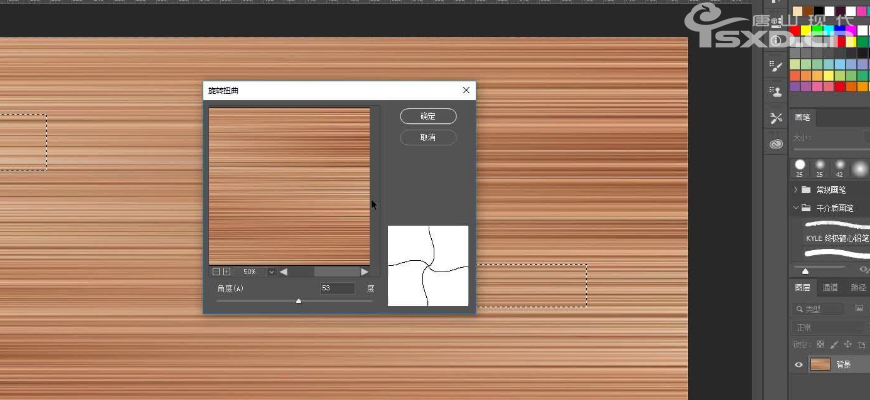Click the zoom out minus icon in dialog

[216, 271]
